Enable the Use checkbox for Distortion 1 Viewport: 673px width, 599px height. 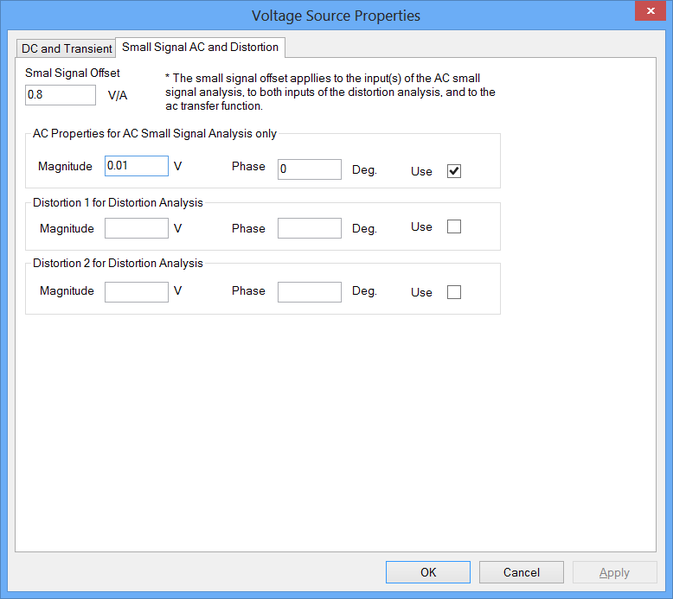(454, 227)
